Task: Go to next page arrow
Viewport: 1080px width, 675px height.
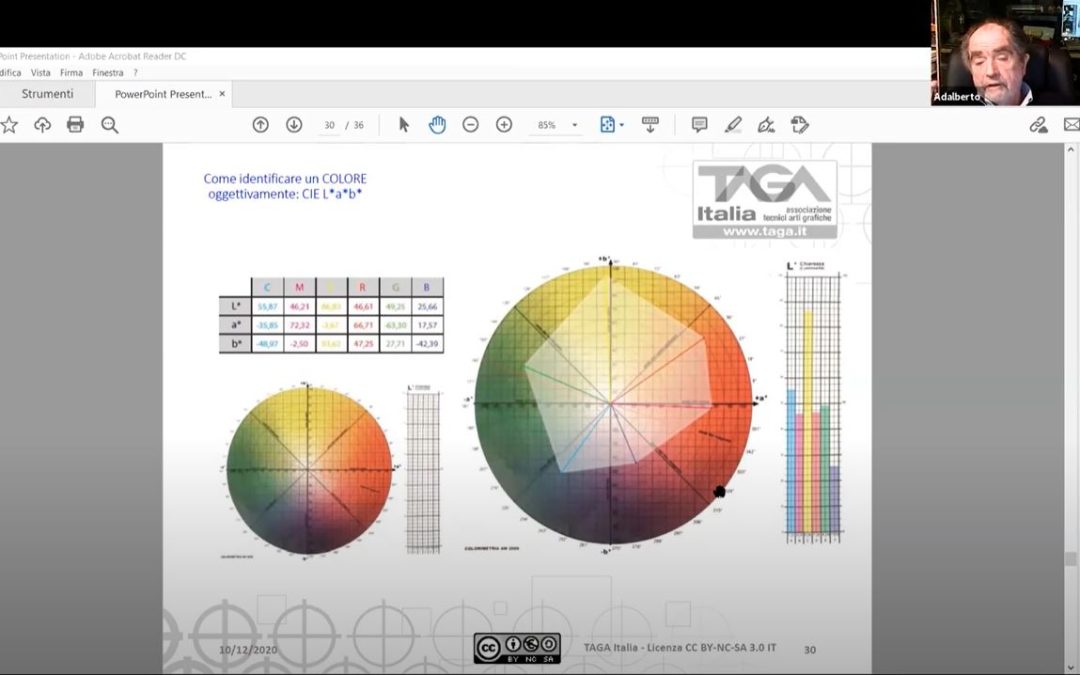Action: [294, 125]
